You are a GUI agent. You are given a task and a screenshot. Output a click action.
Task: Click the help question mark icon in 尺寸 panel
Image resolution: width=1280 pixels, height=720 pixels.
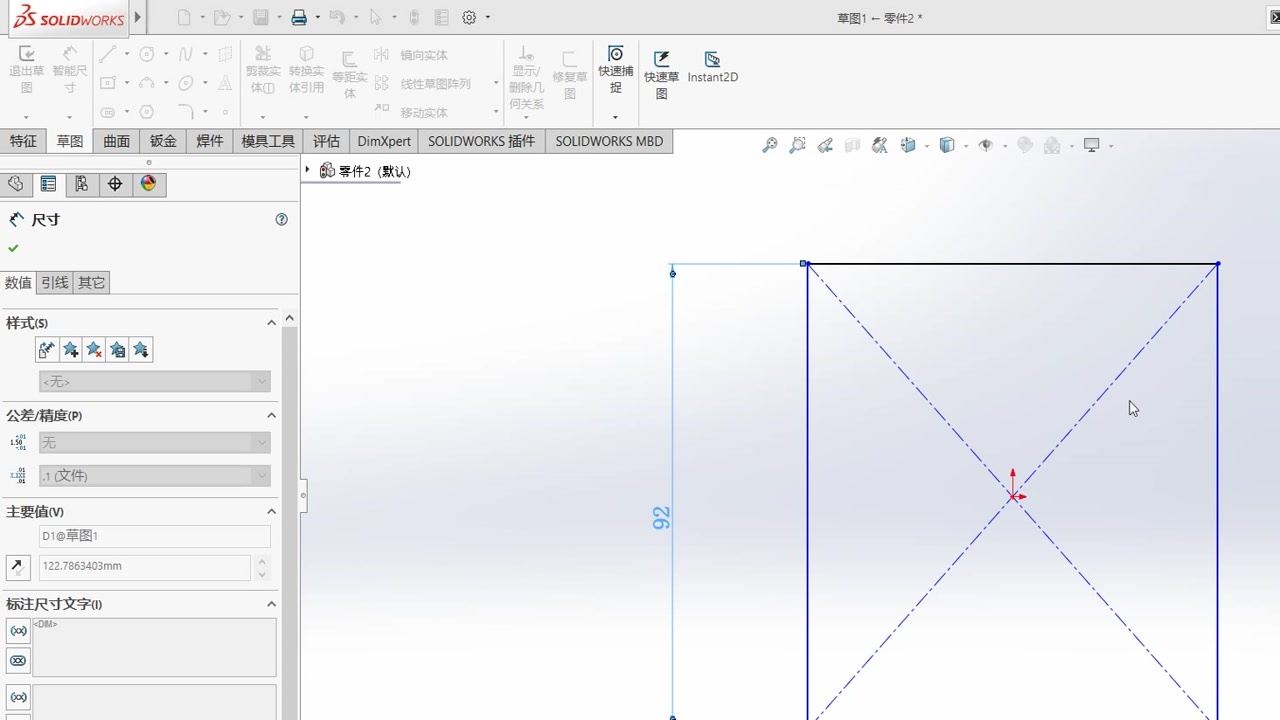tap(281, 220)
